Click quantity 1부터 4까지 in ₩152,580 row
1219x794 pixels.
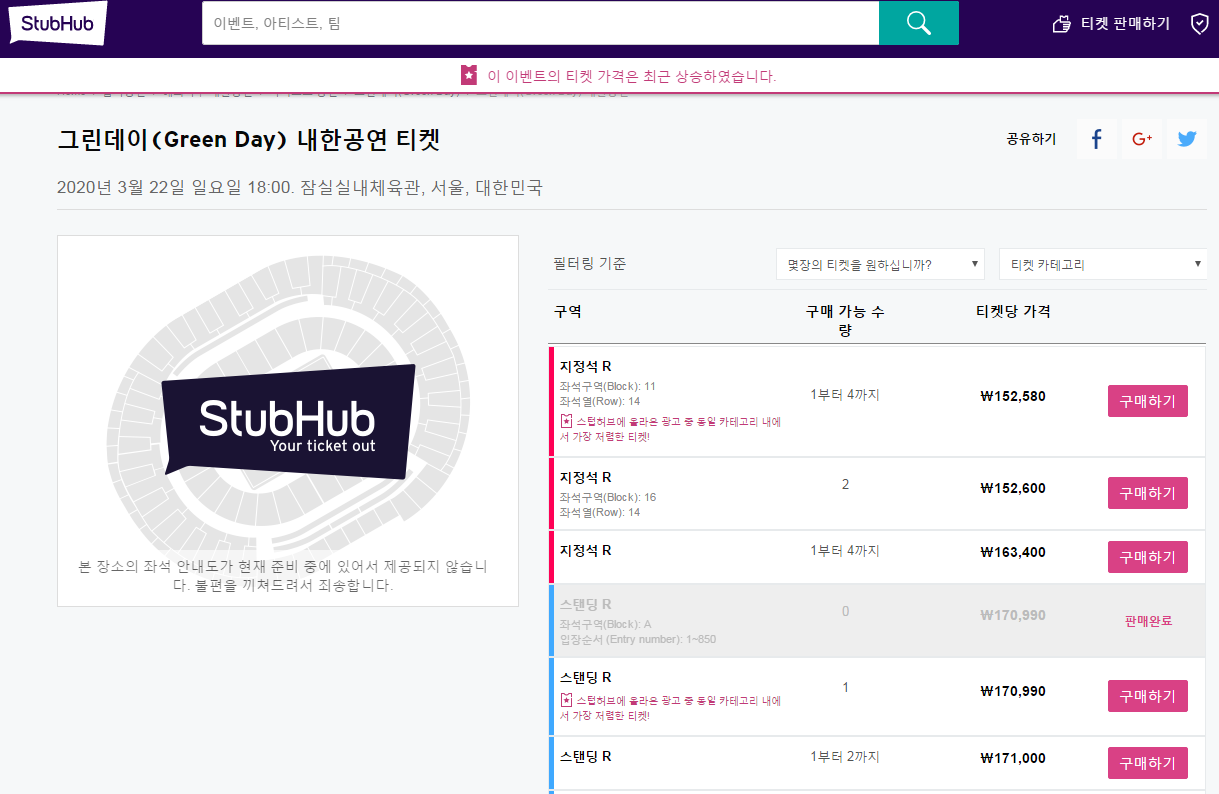click(x=845, y=394)
